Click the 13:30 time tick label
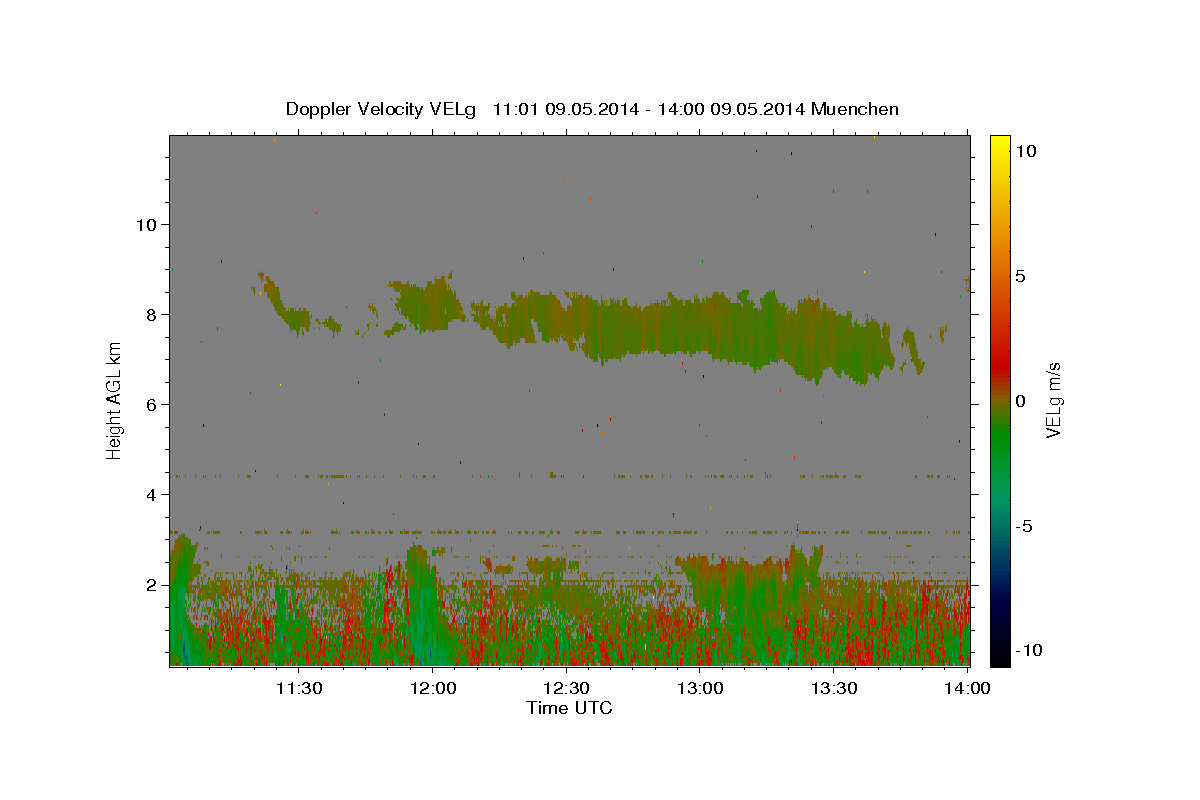The width and height of the screenshot is (1200, 800). (834, 688)
